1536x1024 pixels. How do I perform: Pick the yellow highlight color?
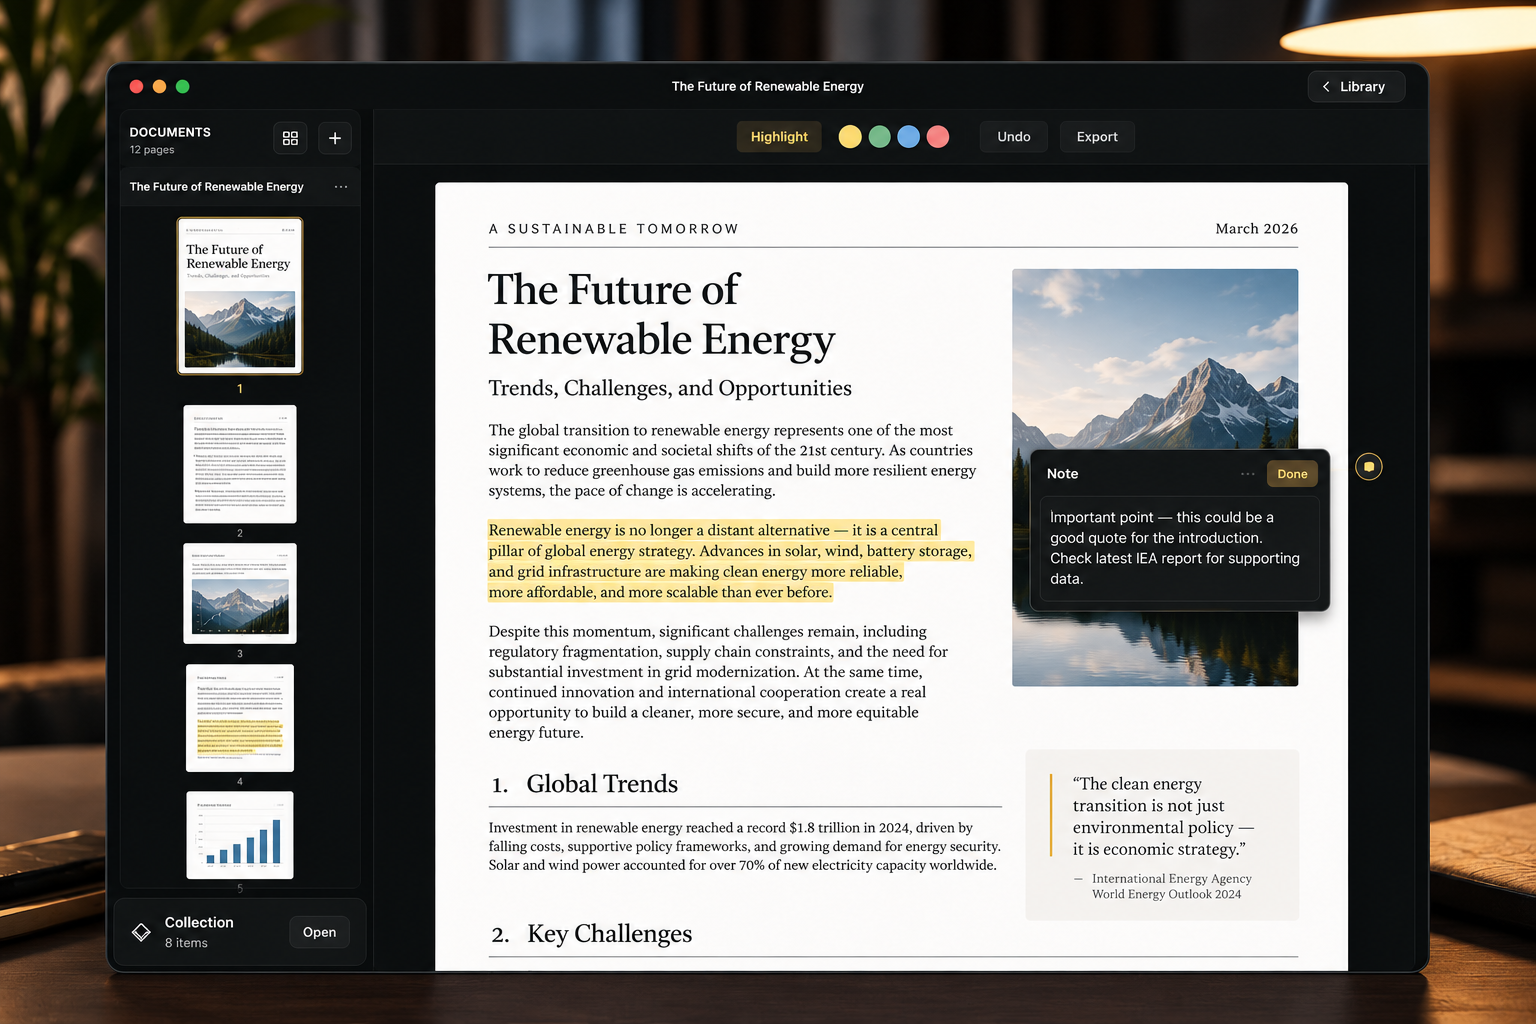coord(850,137)
